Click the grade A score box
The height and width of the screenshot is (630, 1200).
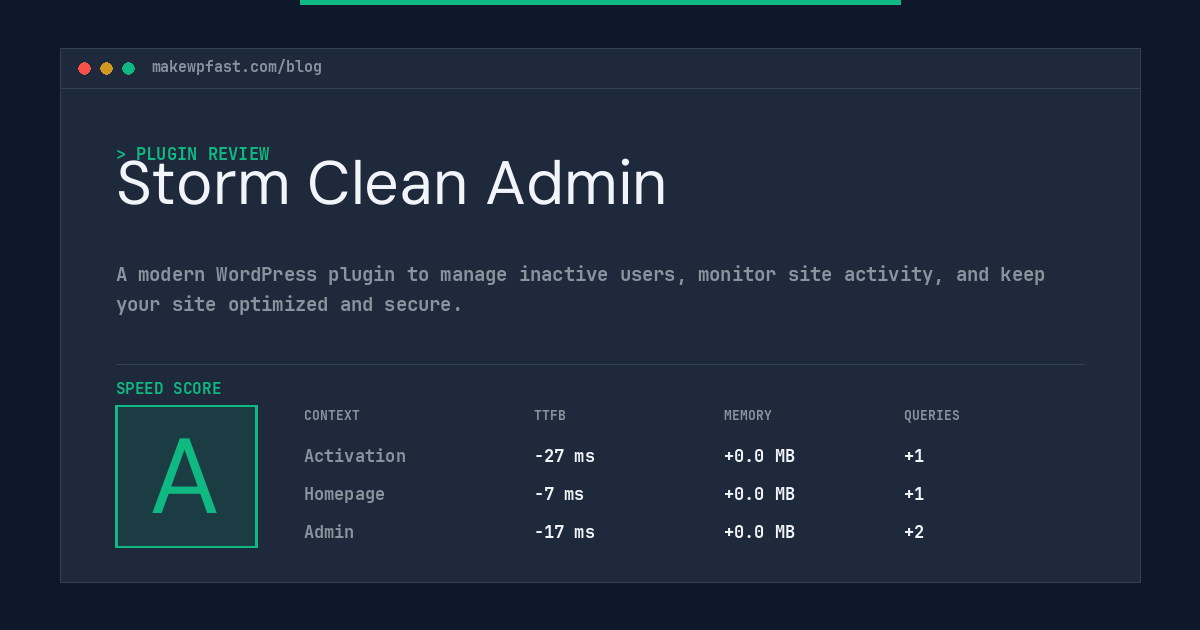[186, 476]
